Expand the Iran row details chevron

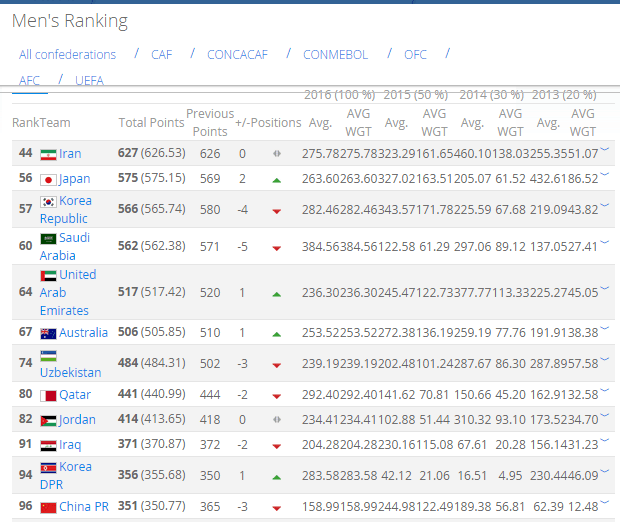click(x=605, y=150)
